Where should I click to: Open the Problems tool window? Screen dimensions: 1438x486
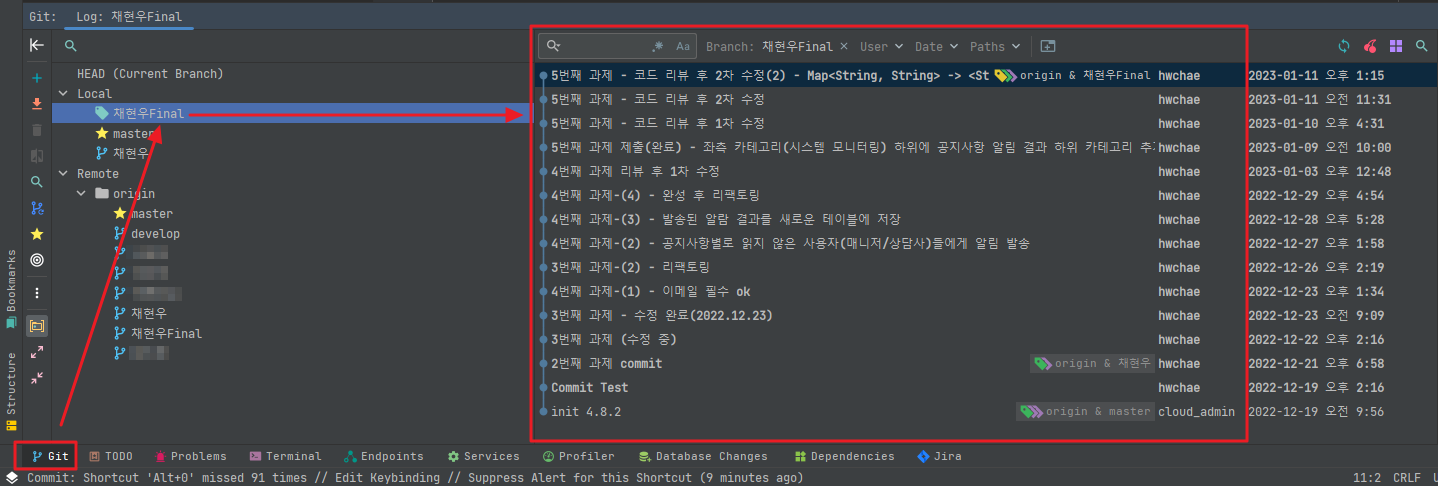[190, 456]
